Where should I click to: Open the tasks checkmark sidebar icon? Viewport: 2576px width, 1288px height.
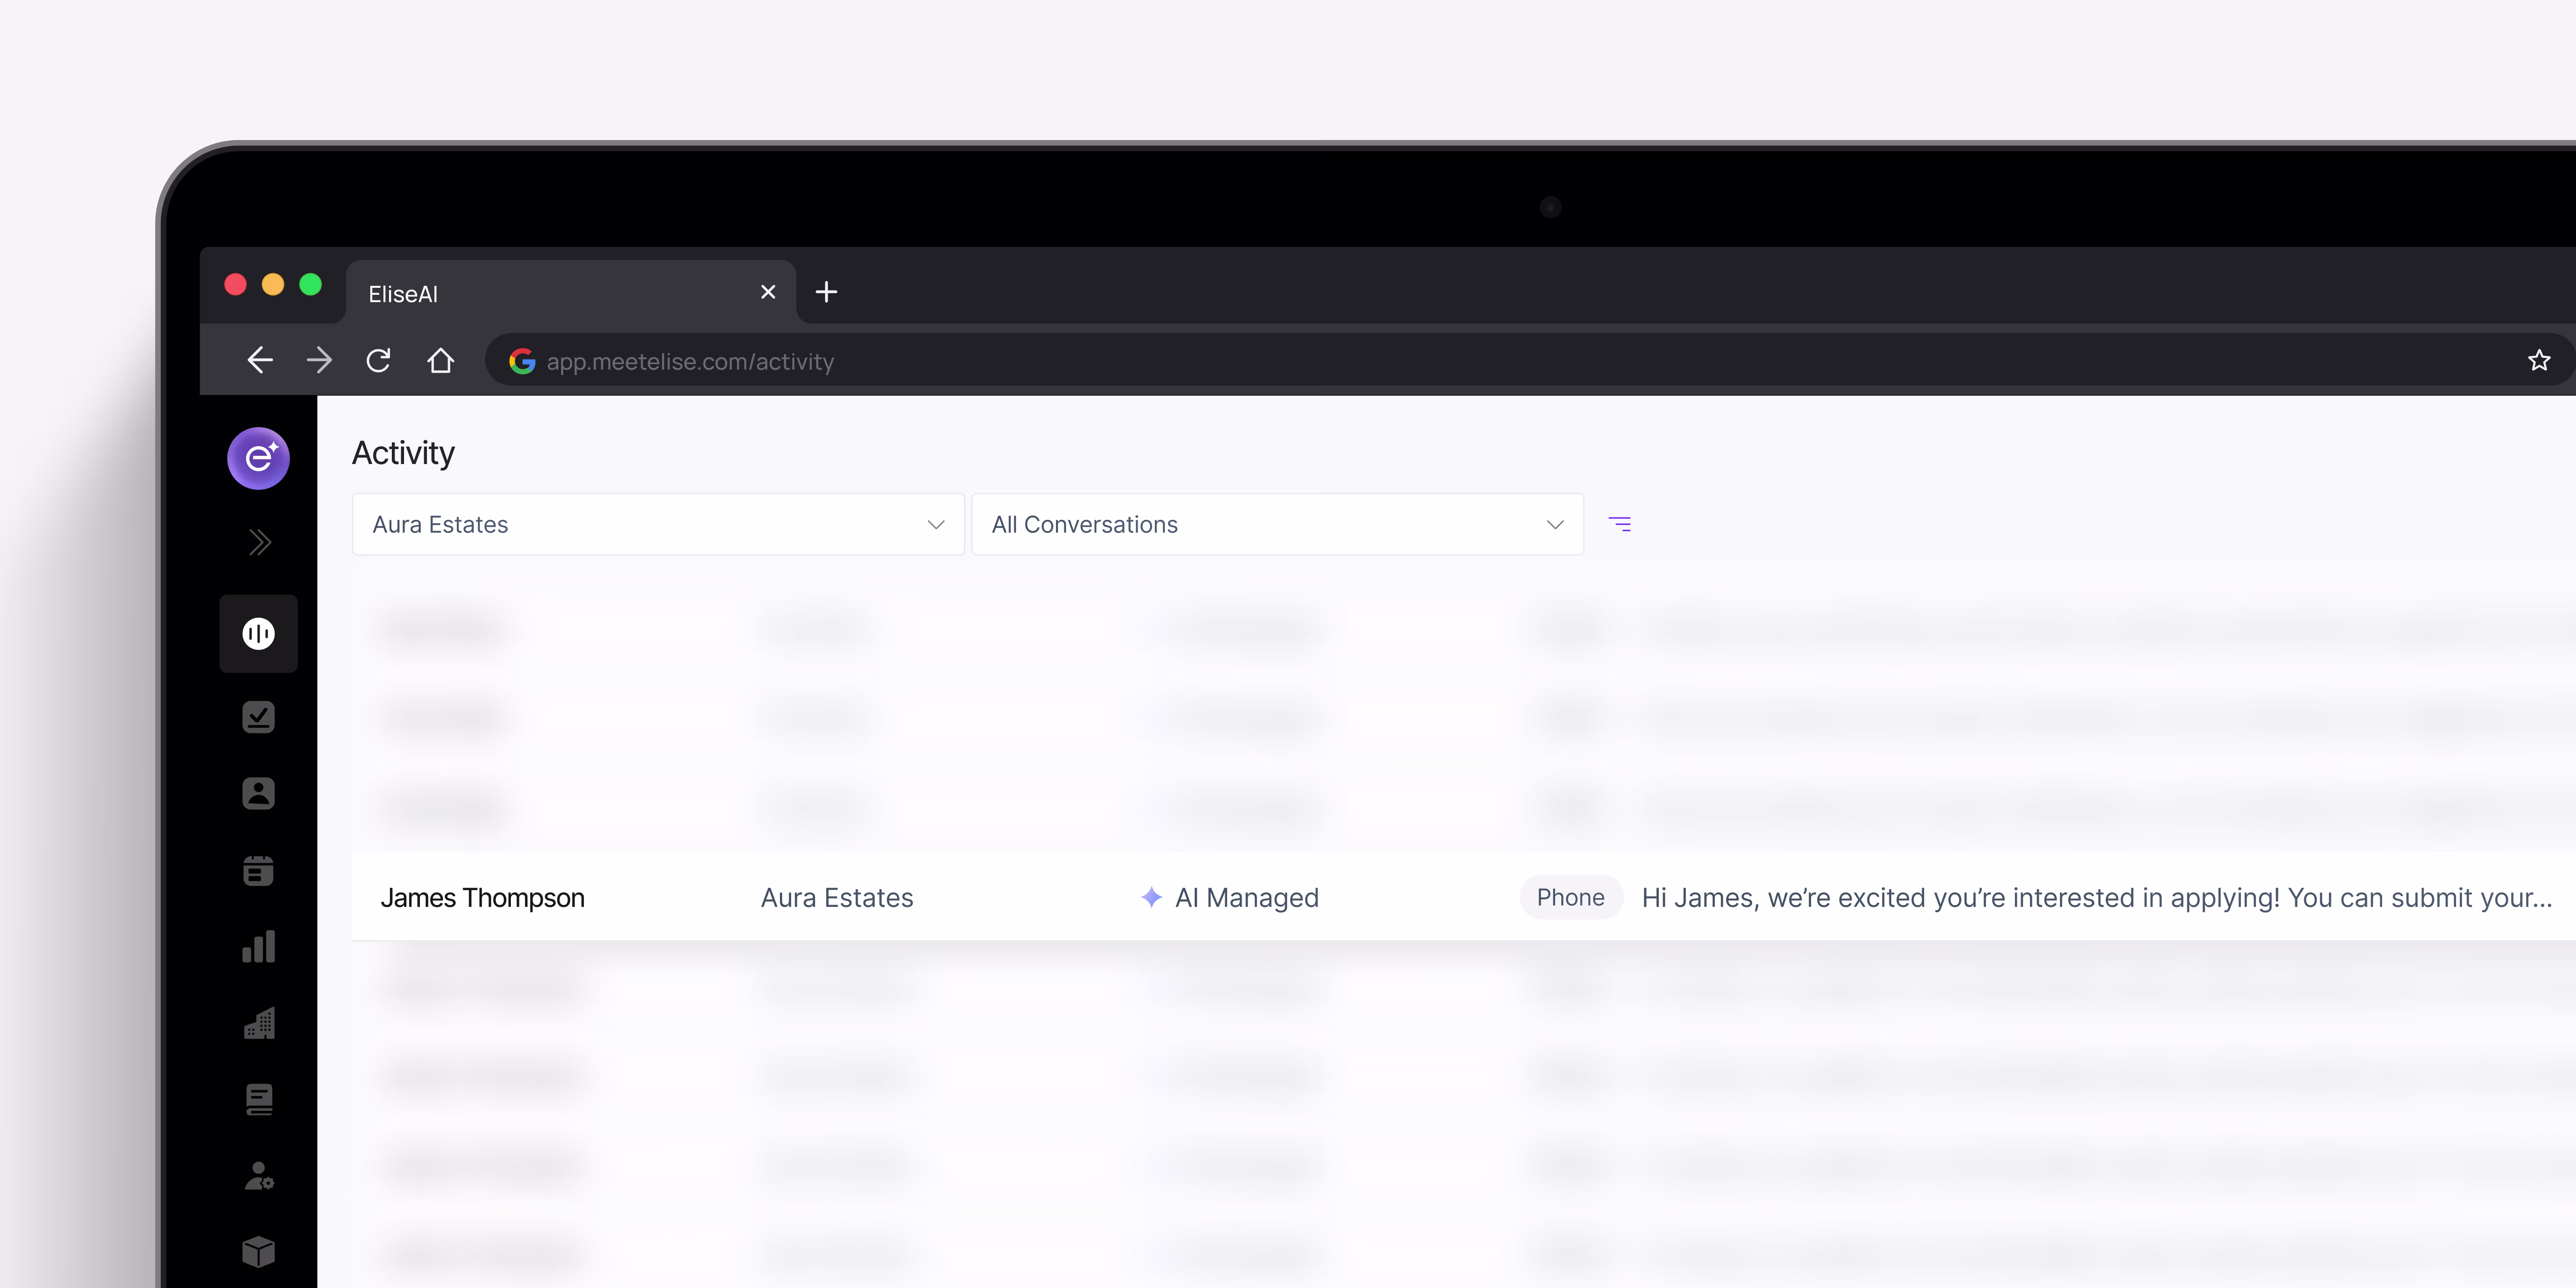pos(258,717)
